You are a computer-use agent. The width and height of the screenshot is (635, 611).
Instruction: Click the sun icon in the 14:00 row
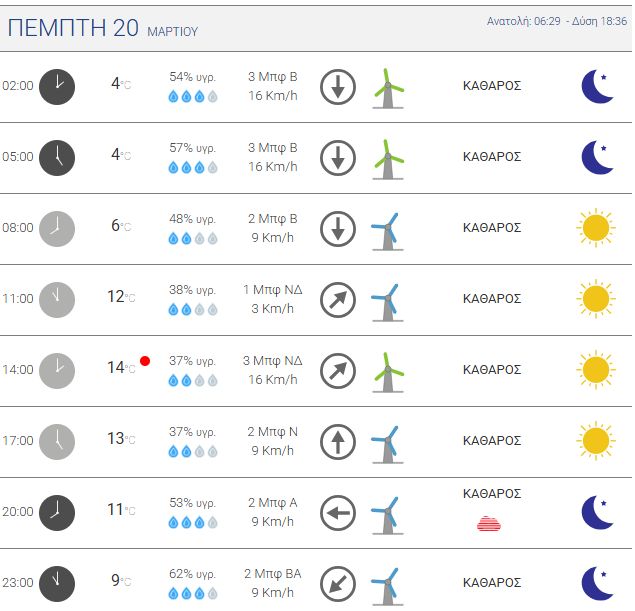click(x=596, y=370)
